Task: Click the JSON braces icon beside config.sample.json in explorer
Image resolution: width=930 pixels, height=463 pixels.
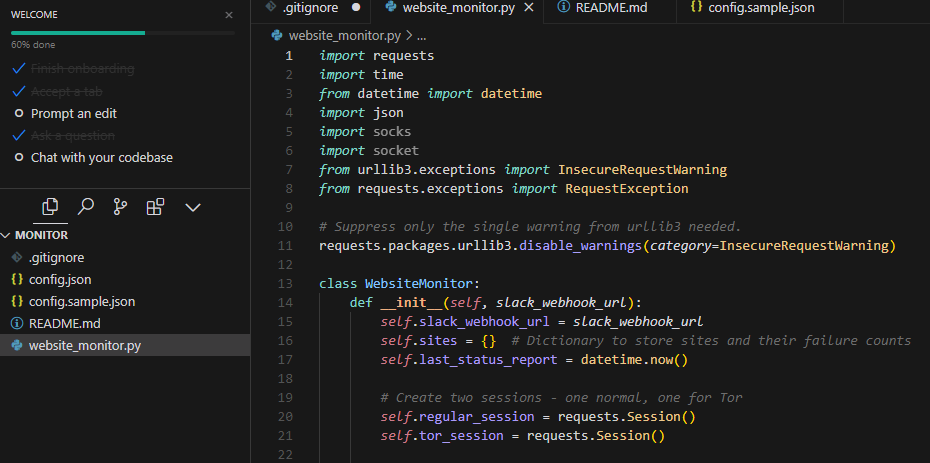Action: point(17,301)
